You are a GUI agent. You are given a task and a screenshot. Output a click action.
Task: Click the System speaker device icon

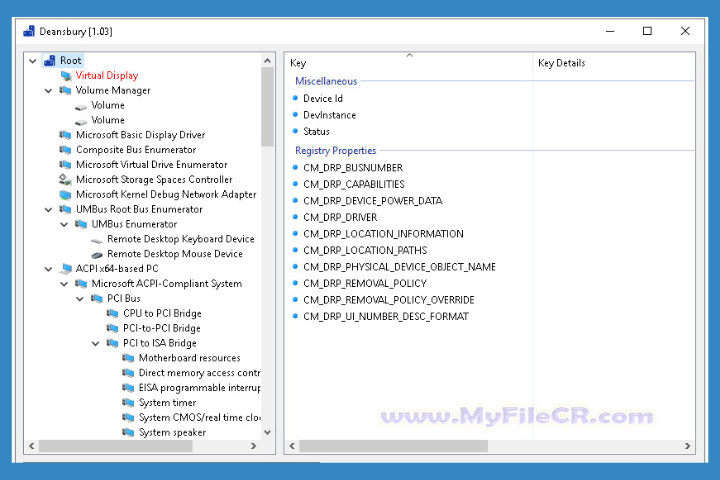tap(128, 432)
